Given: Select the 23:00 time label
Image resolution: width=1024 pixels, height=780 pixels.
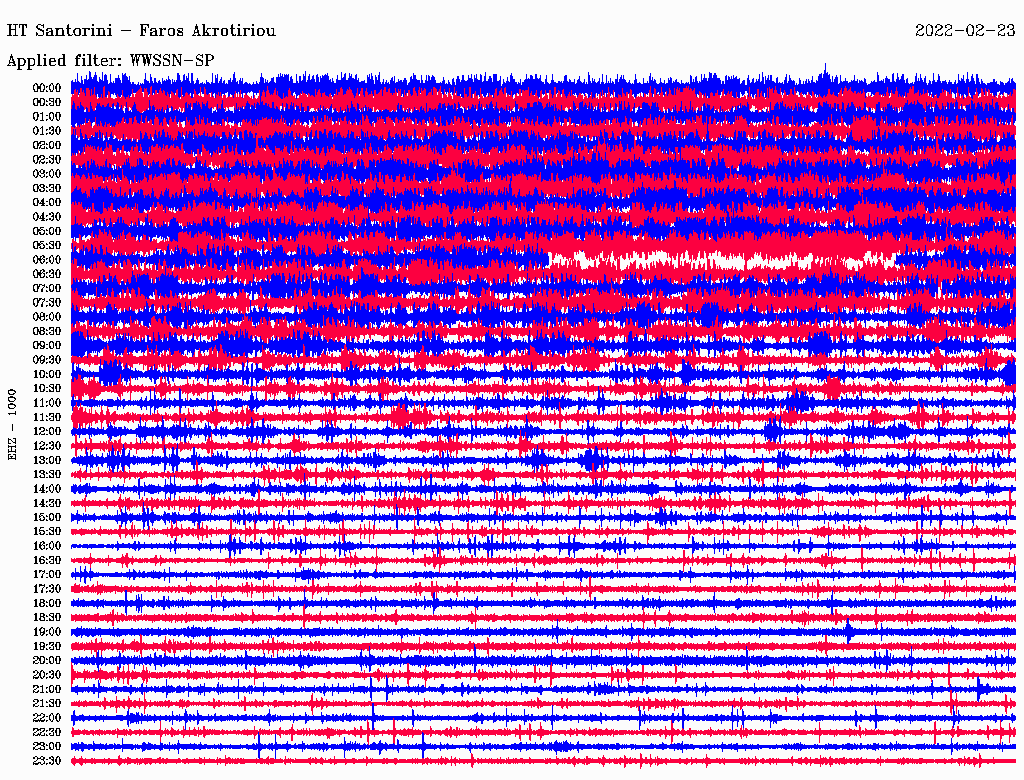Looking at the screenshot, I should (x=47, y=746).
